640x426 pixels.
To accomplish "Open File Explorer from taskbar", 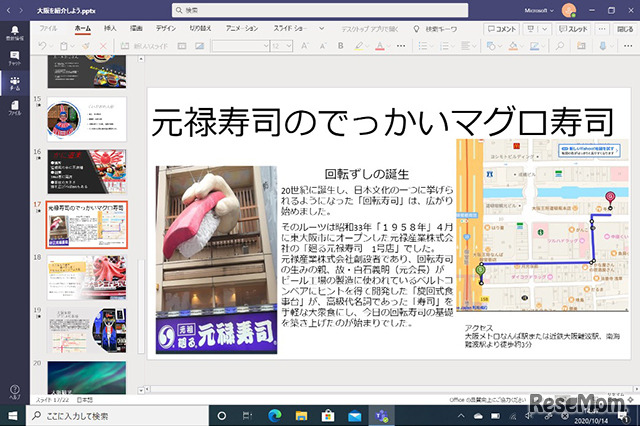I will (x=301, y=416).
